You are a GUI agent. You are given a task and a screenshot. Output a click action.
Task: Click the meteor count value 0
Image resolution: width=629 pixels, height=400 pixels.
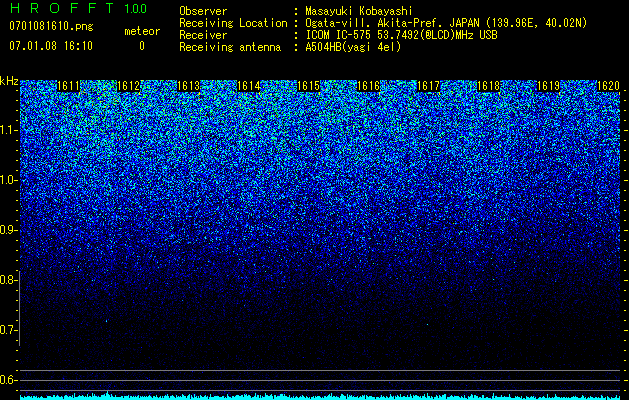pos(142,46)
